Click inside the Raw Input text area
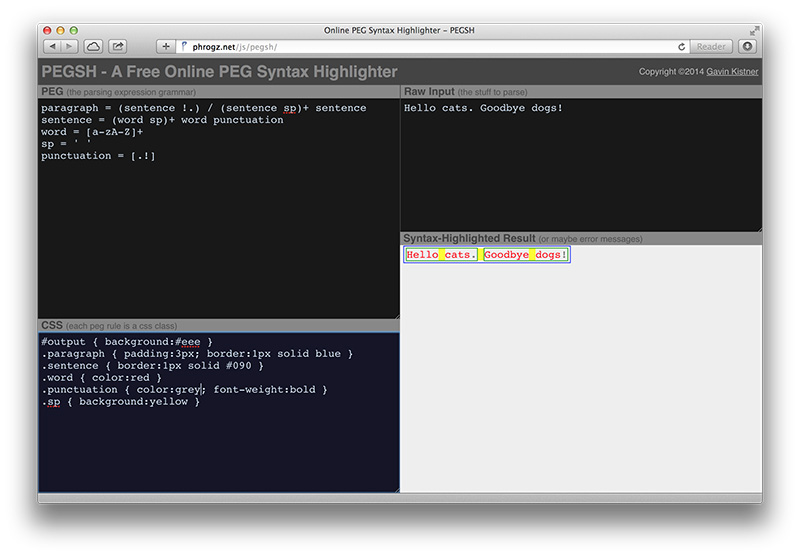This screenshot has width=800, height=556. (581, 165)
